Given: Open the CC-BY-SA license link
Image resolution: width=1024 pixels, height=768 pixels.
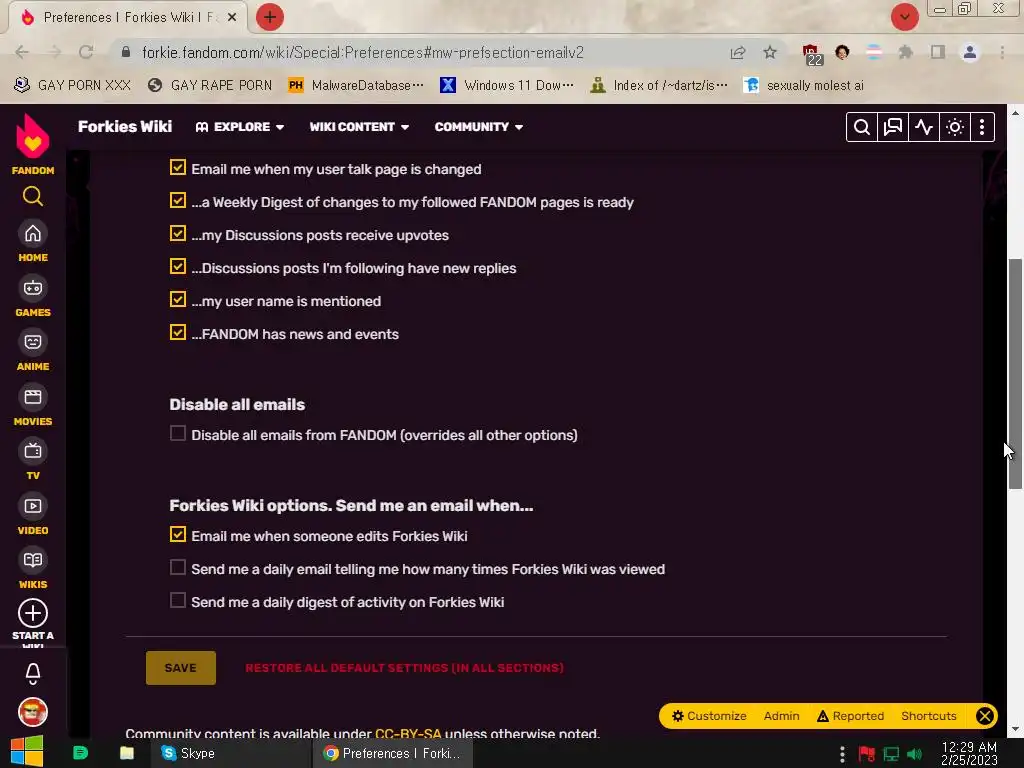Looking at the screenshot, I should [408, 734].
